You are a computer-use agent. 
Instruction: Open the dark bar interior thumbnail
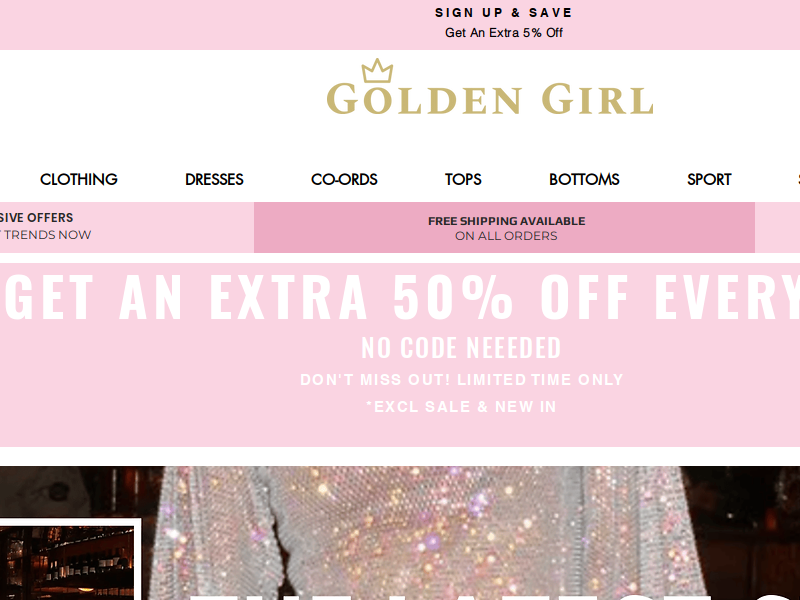coord(67,563)
